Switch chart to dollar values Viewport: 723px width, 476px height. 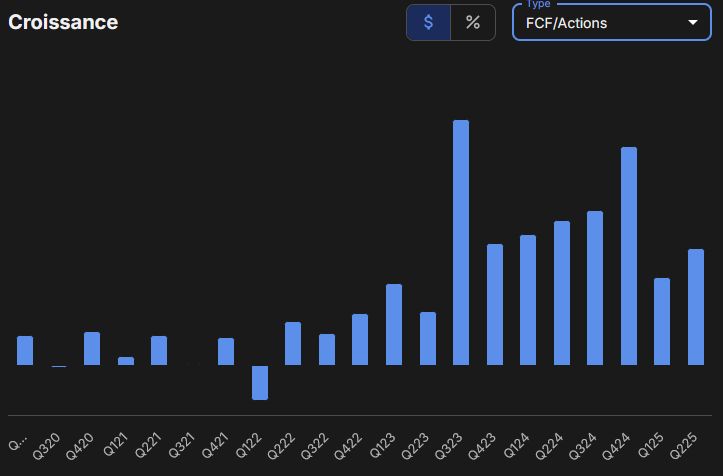(428, 23)
